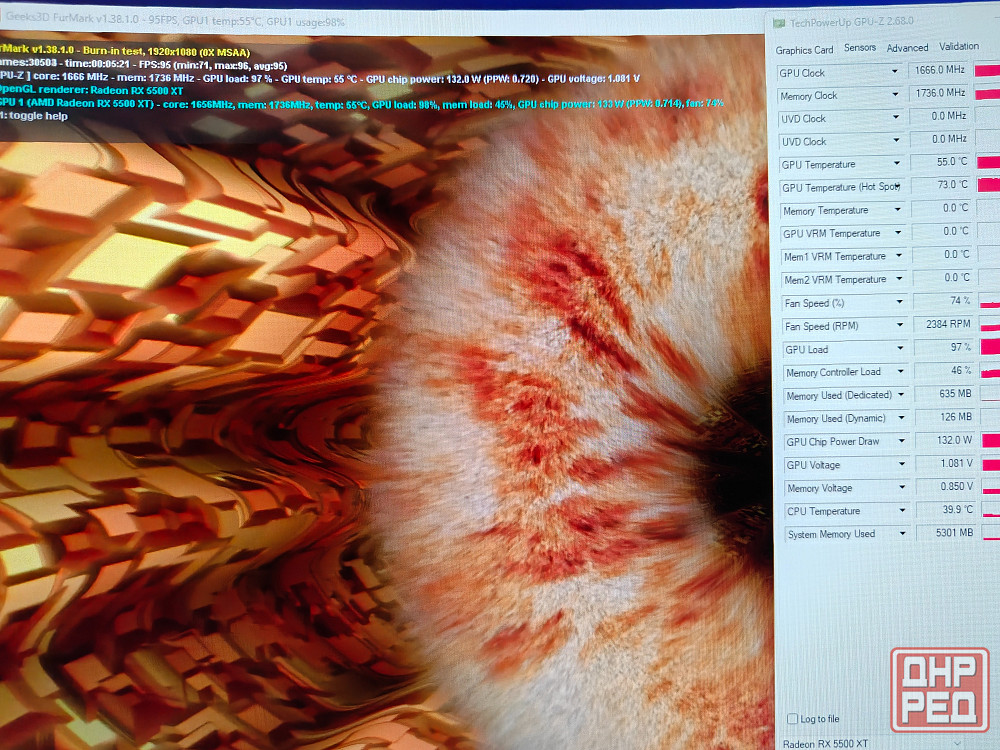The width and height of the screenshot is (1000, 750).
Task: Open the Fan Speed (%) dropdown arrow
Action: coord(899,302)
